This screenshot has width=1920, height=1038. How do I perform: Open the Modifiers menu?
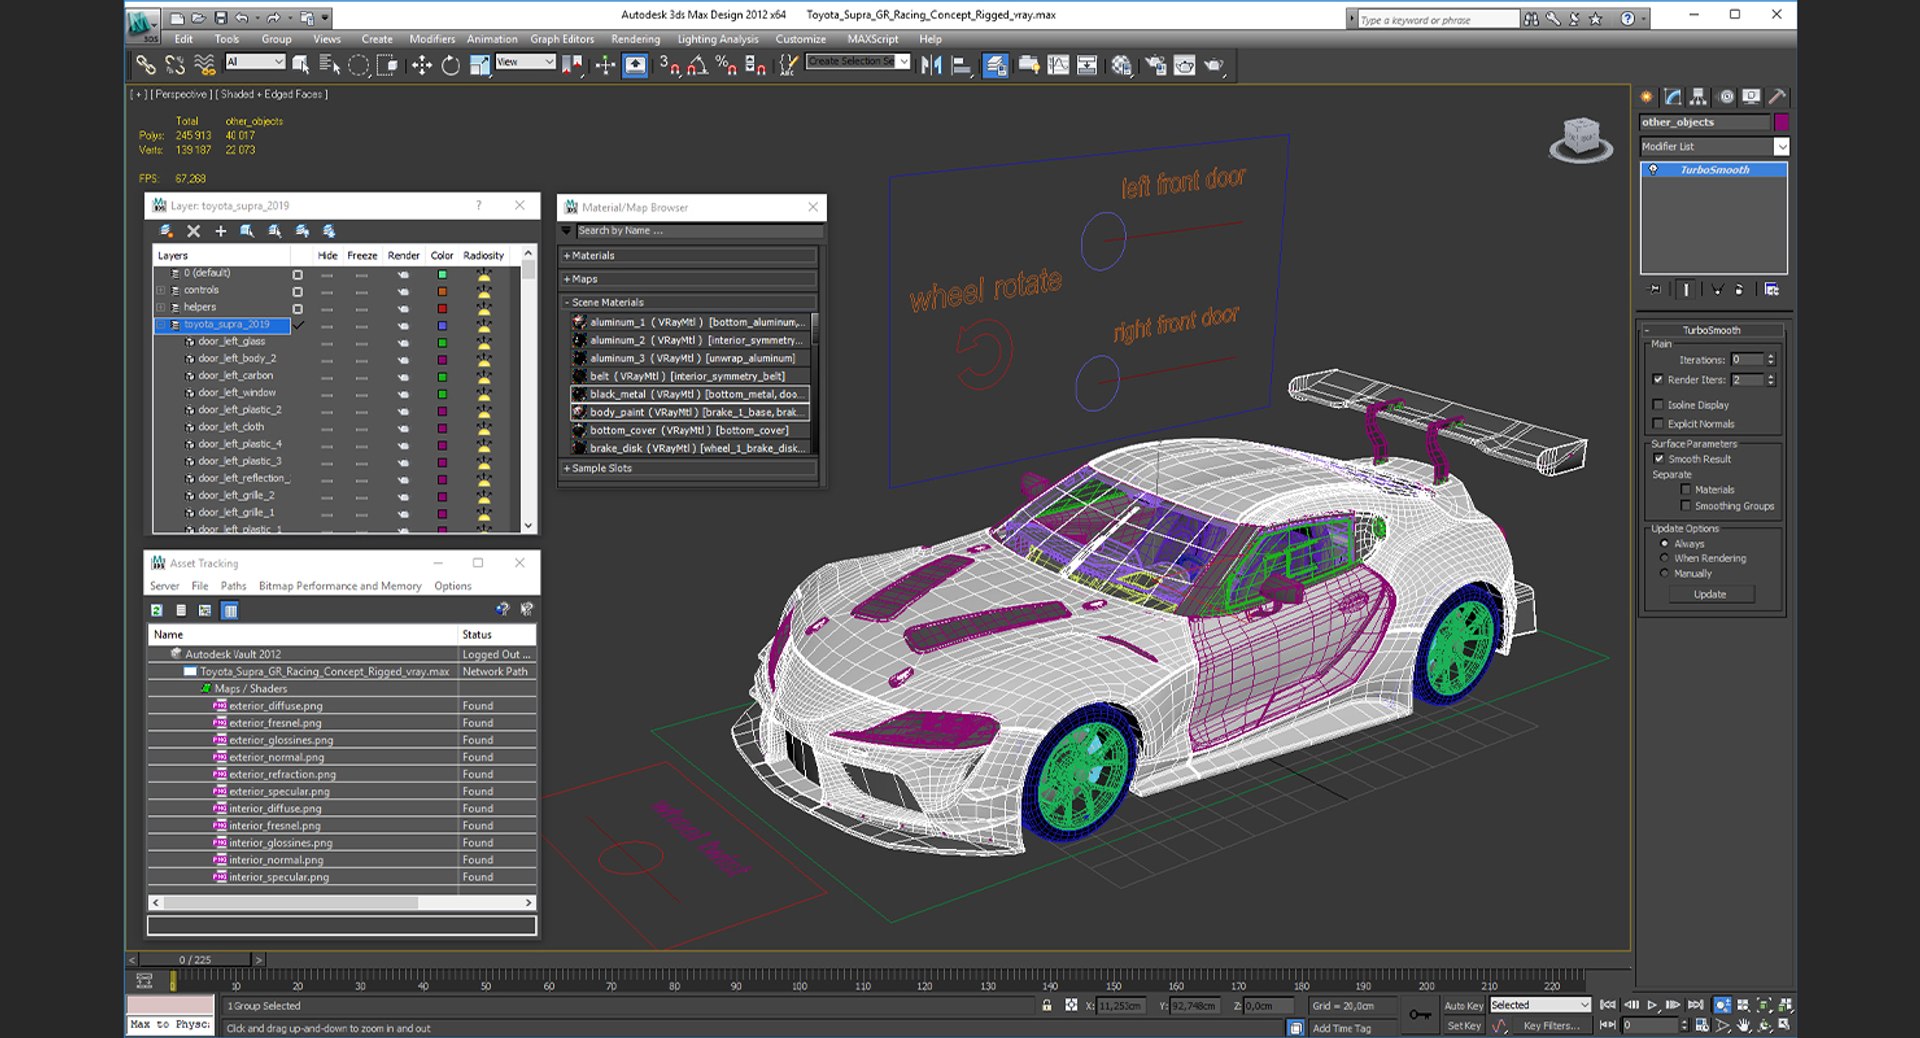tap(432, 39)
